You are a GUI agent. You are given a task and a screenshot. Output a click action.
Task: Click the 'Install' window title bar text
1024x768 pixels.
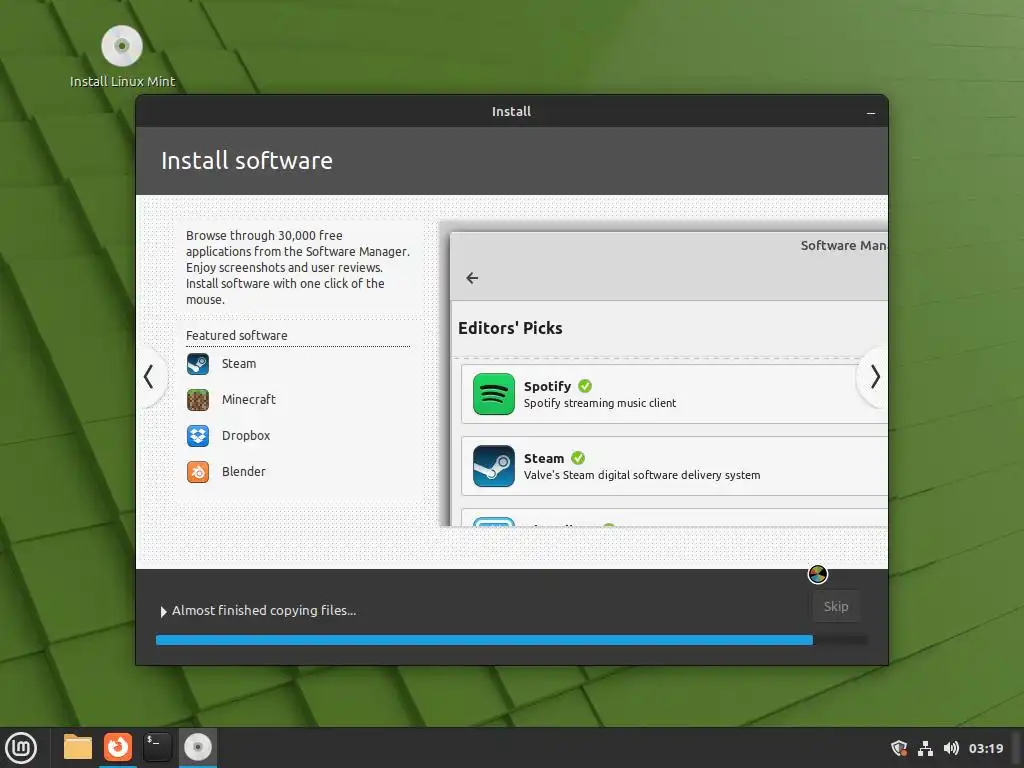pyautogui.click(x=511, y=112)
